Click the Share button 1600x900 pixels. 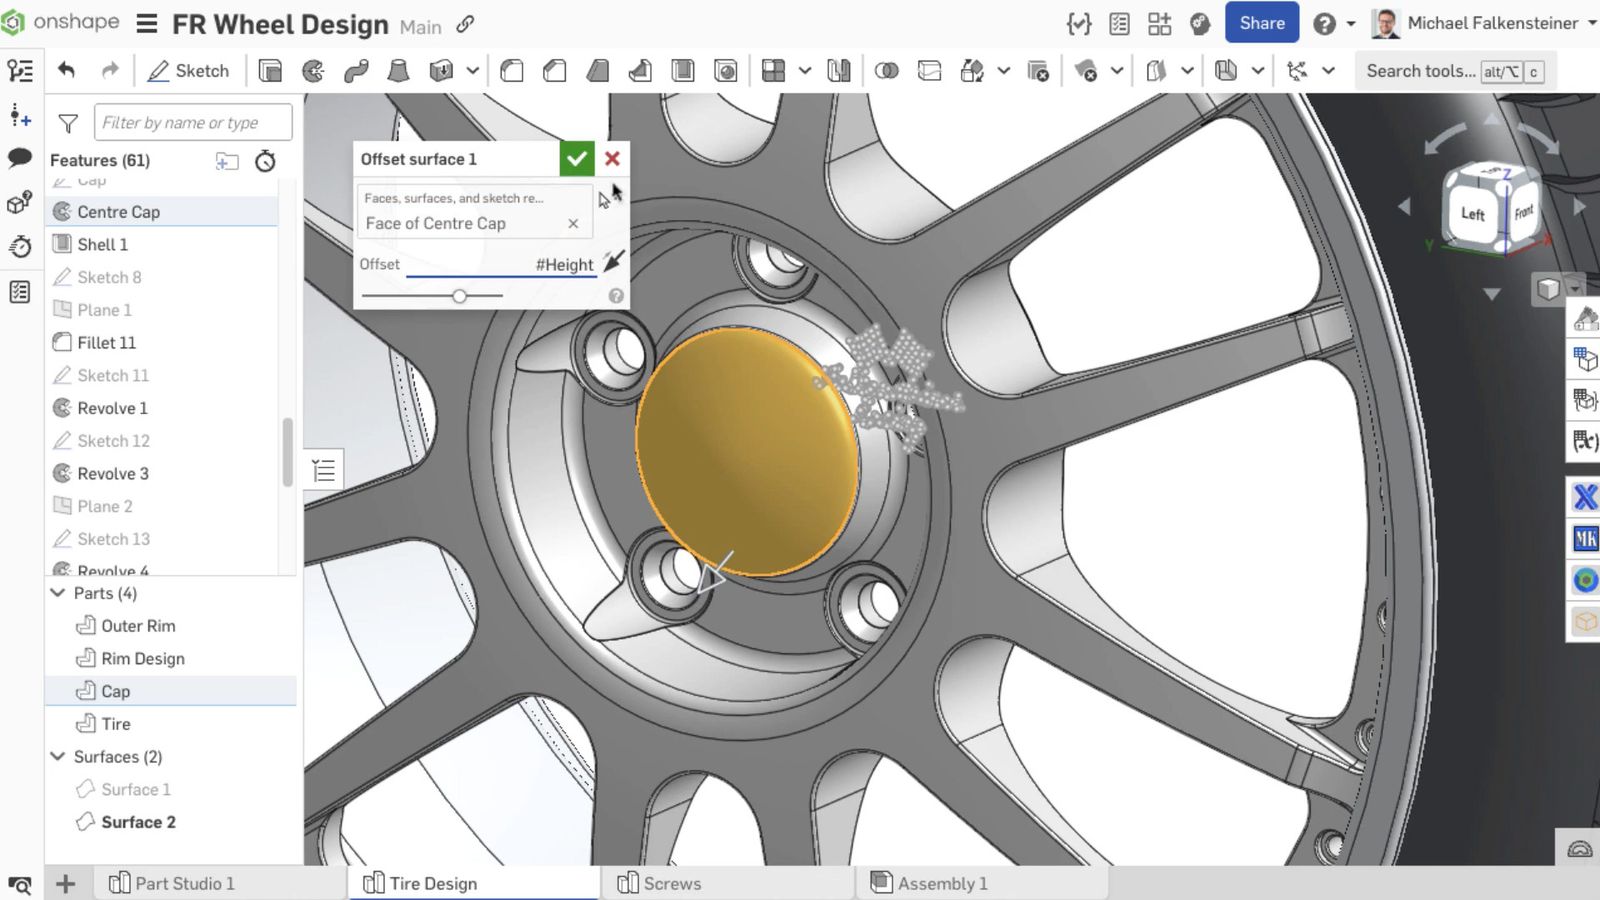coord(1261,23)
